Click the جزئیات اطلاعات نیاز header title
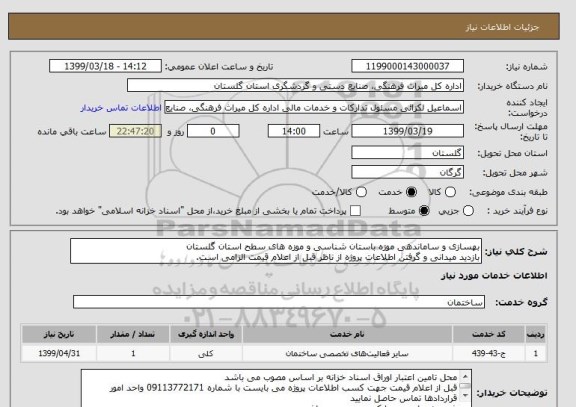Image resolution: width=576 pixels, height=407 pixels. (x=502, y=27)
